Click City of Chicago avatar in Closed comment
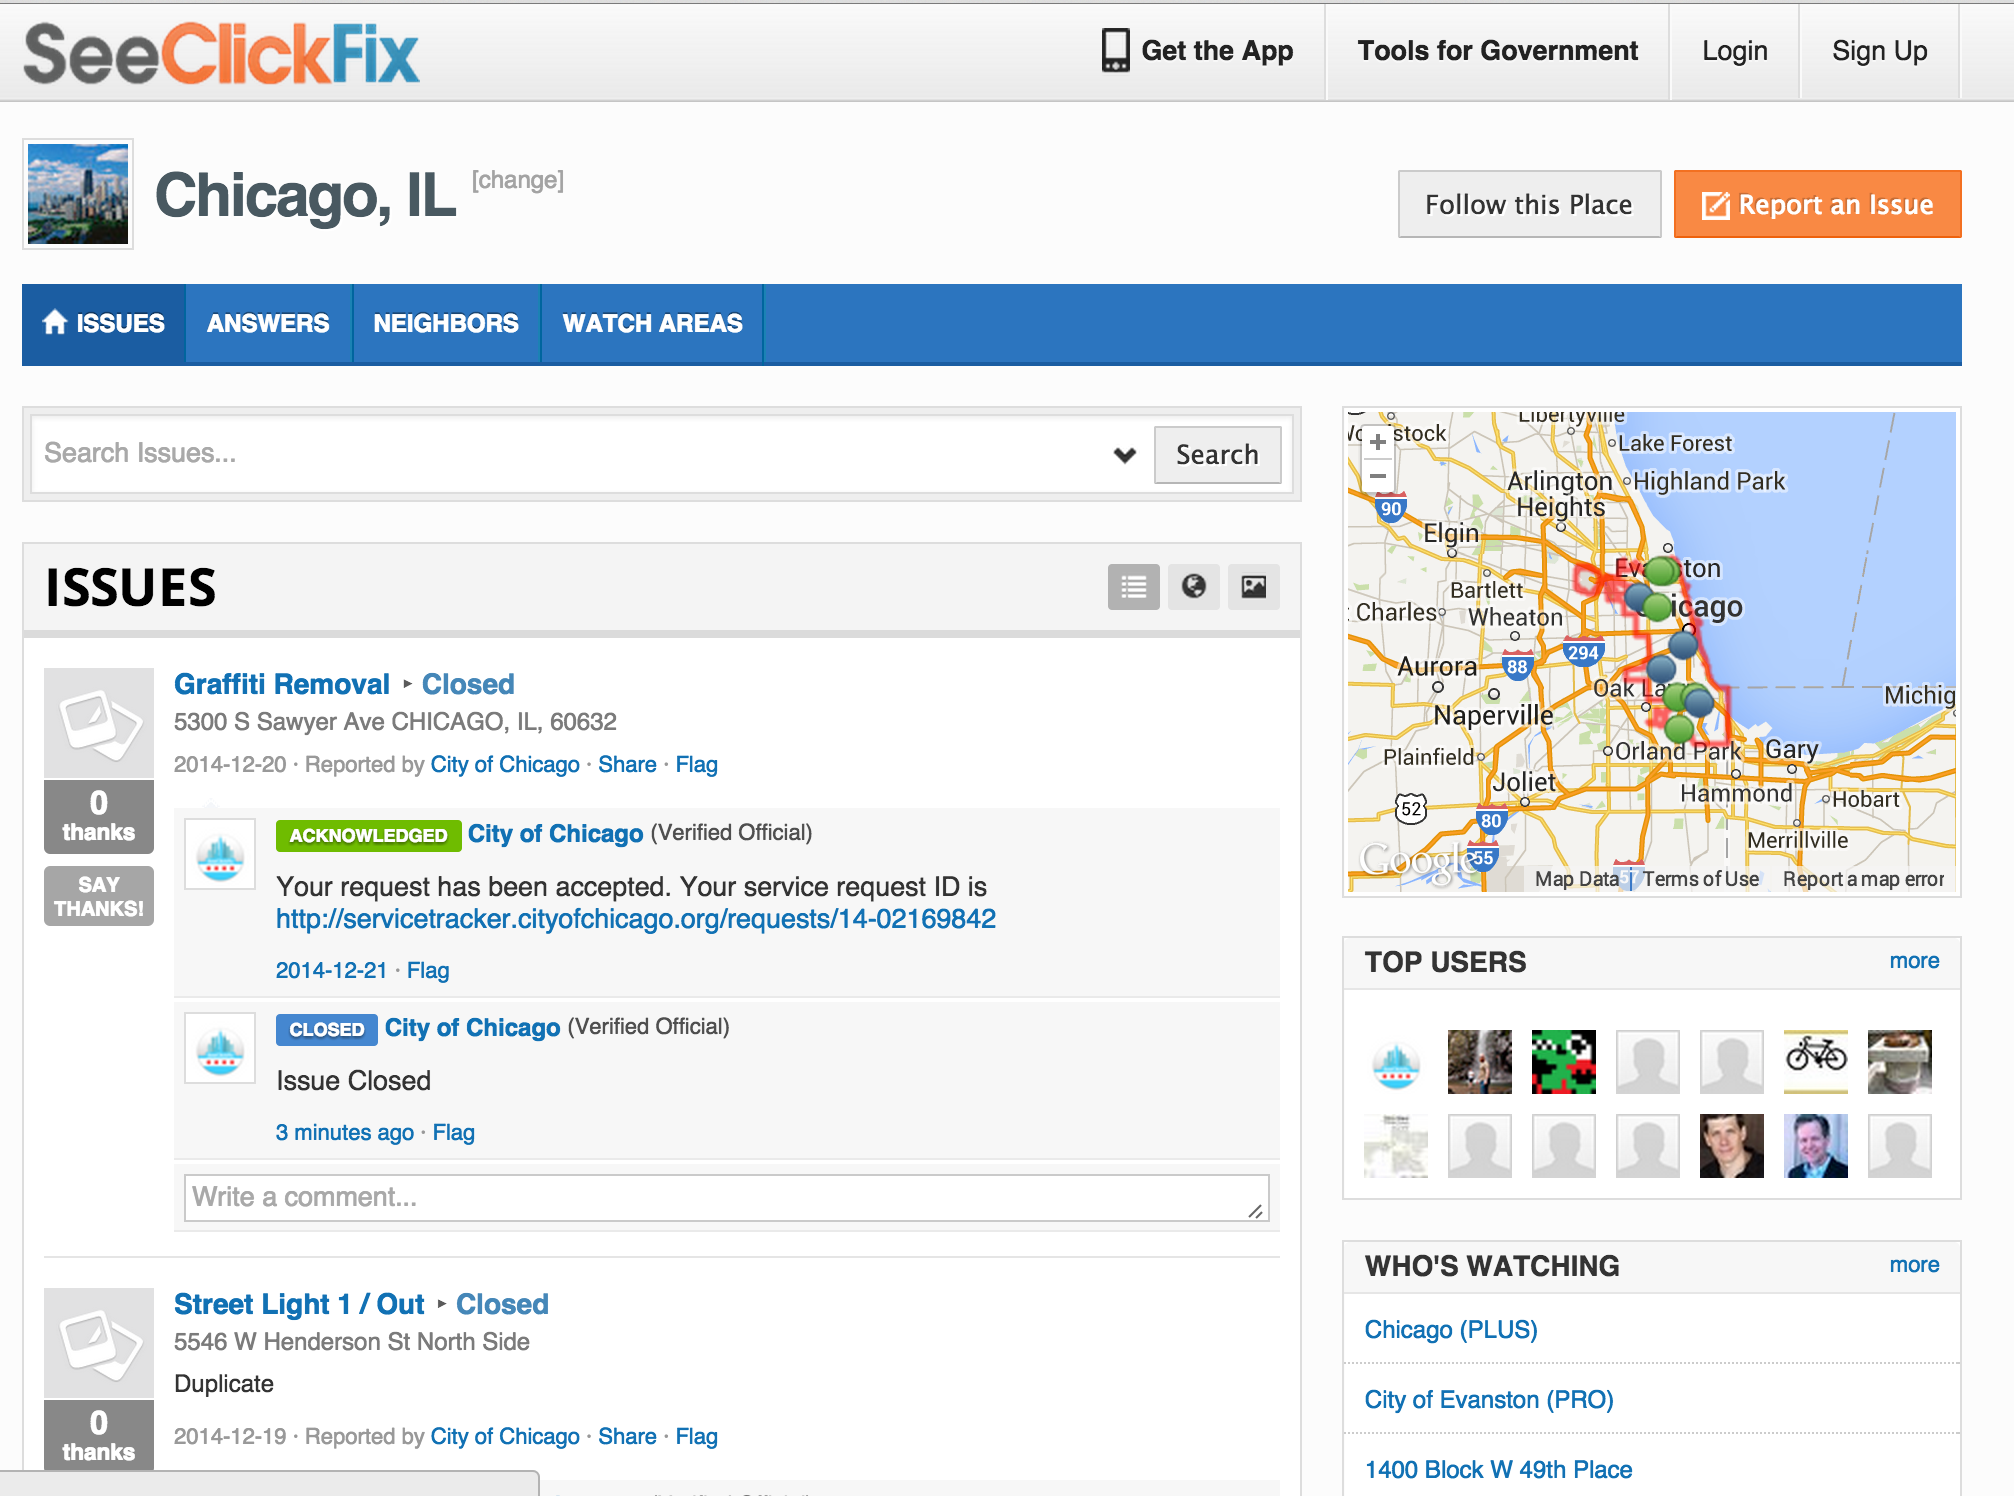The width and height of the screenshot is (2014, 1496). [x=220, y=1048]
